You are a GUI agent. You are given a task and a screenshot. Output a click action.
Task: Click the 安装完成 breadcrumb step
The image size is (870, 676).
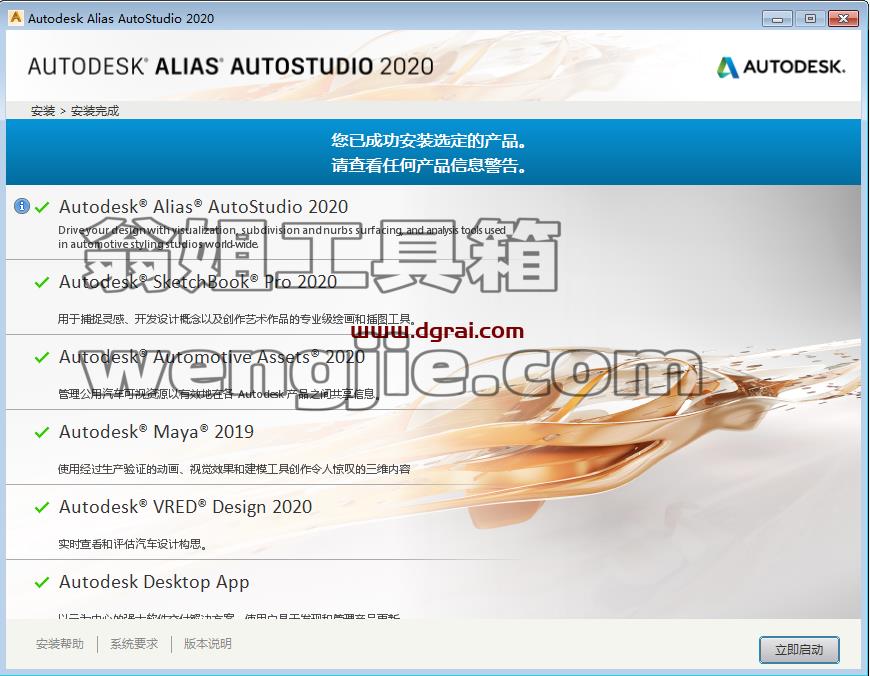(95, 111)
